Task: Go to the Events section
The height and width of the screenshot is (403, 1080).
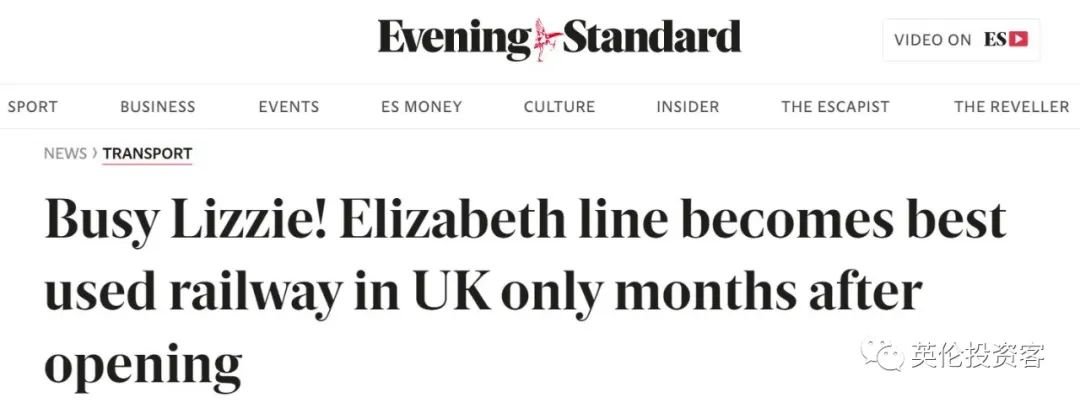Action: click(x=289, y=107)
